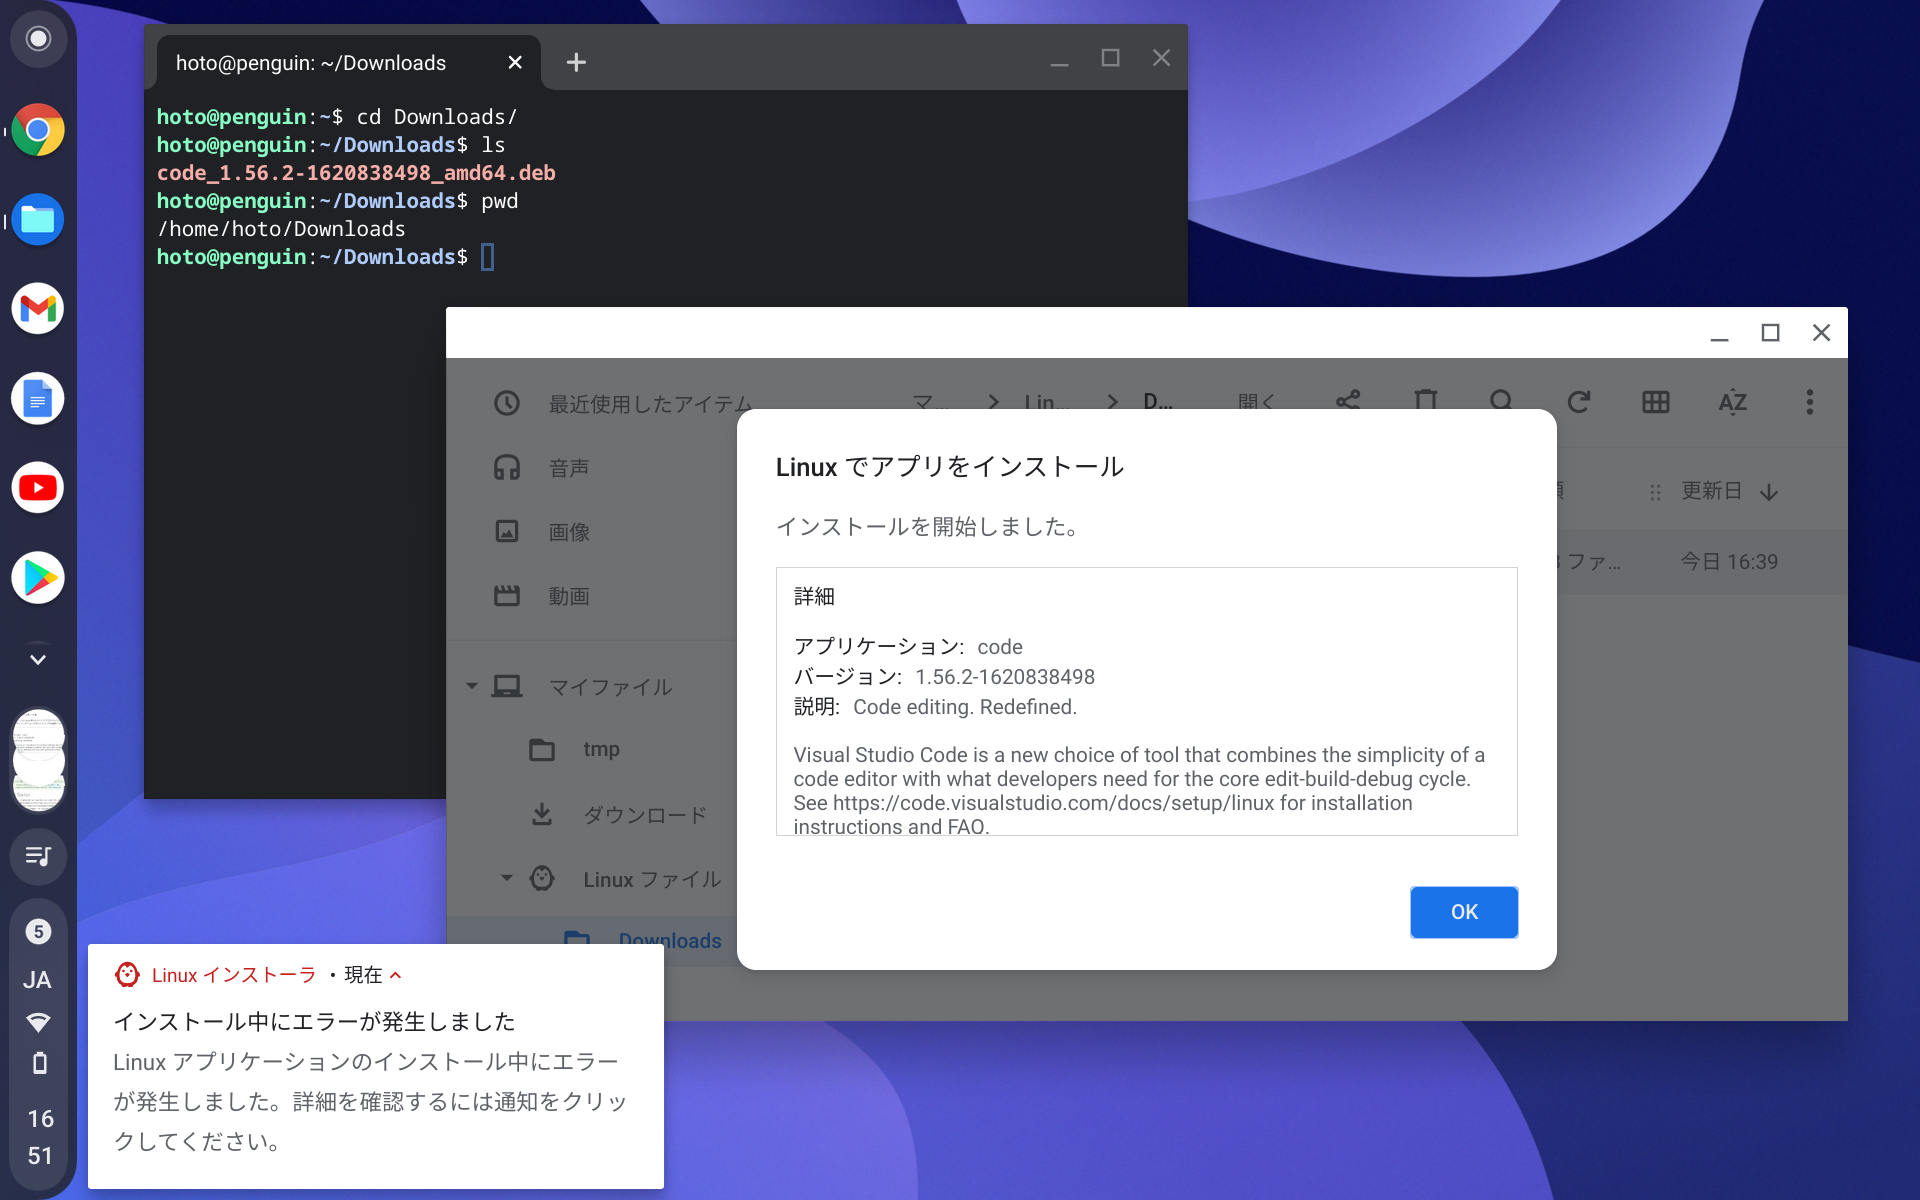This screenshot has width=1920, height=1200.
Task: Open Play Store from the shelf
Action: click(38, 578)
